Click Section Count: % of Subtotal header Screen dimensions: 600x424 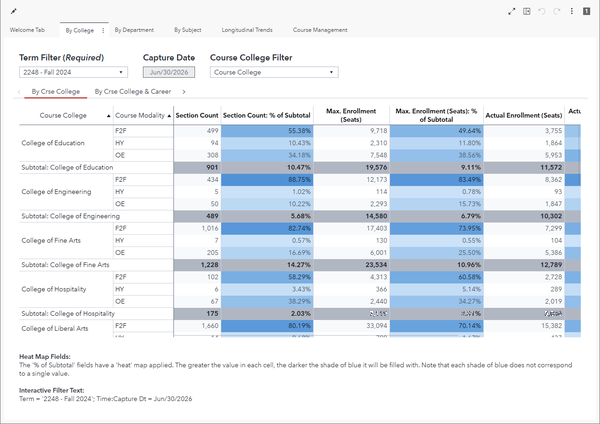(267, 115)
